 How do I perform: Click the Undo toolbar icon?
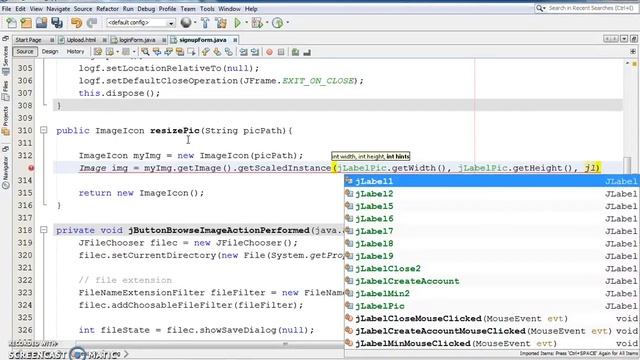[76, 23]
